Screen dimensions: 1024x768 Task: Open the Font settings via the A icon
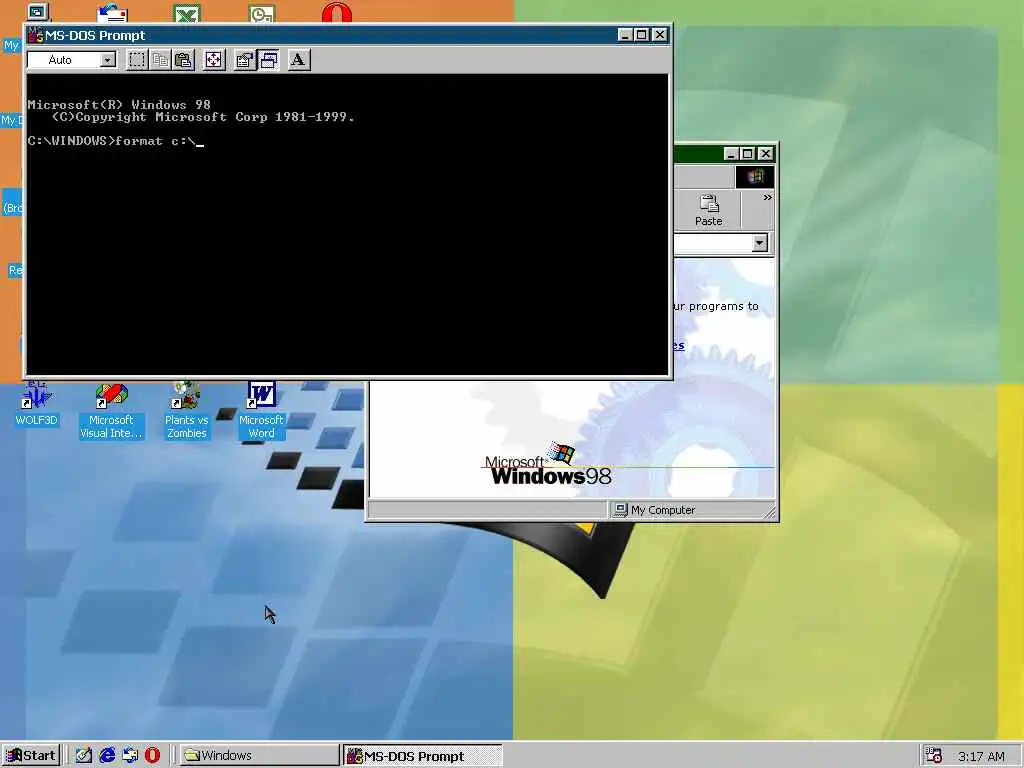point(298,60)
